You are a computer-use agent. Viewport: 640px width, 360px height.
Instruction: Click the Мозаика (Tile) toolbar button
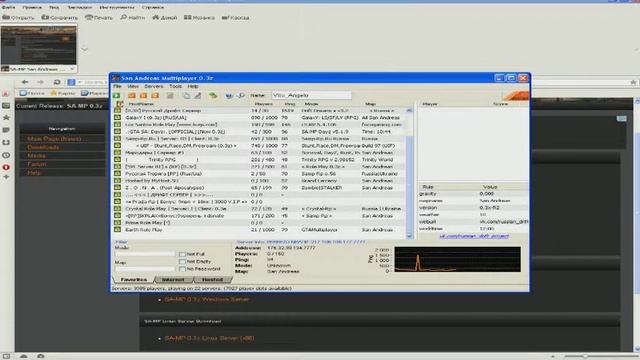point(199,18)
